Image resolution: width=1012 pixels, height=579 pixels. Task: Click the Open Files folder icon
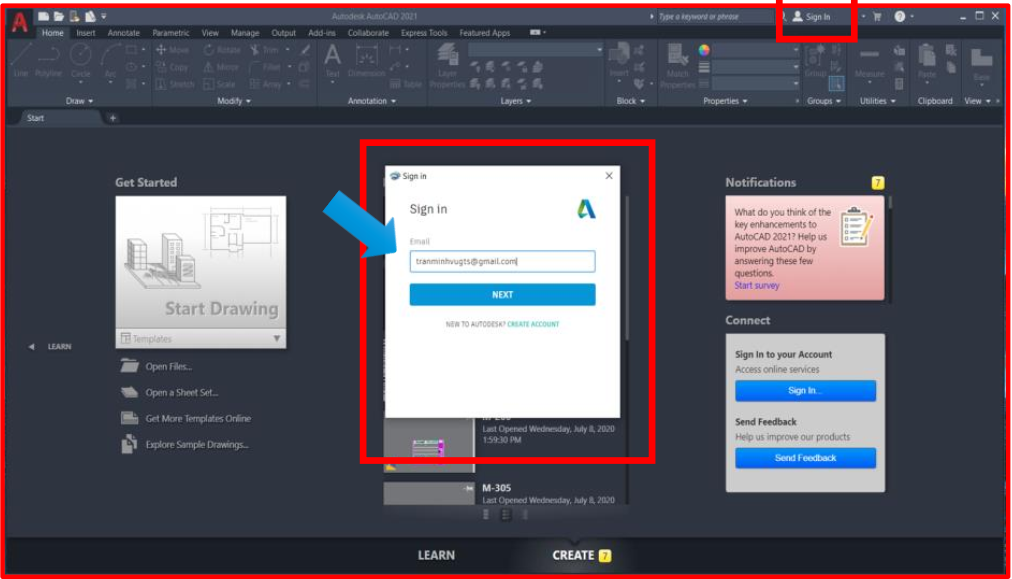129,366
